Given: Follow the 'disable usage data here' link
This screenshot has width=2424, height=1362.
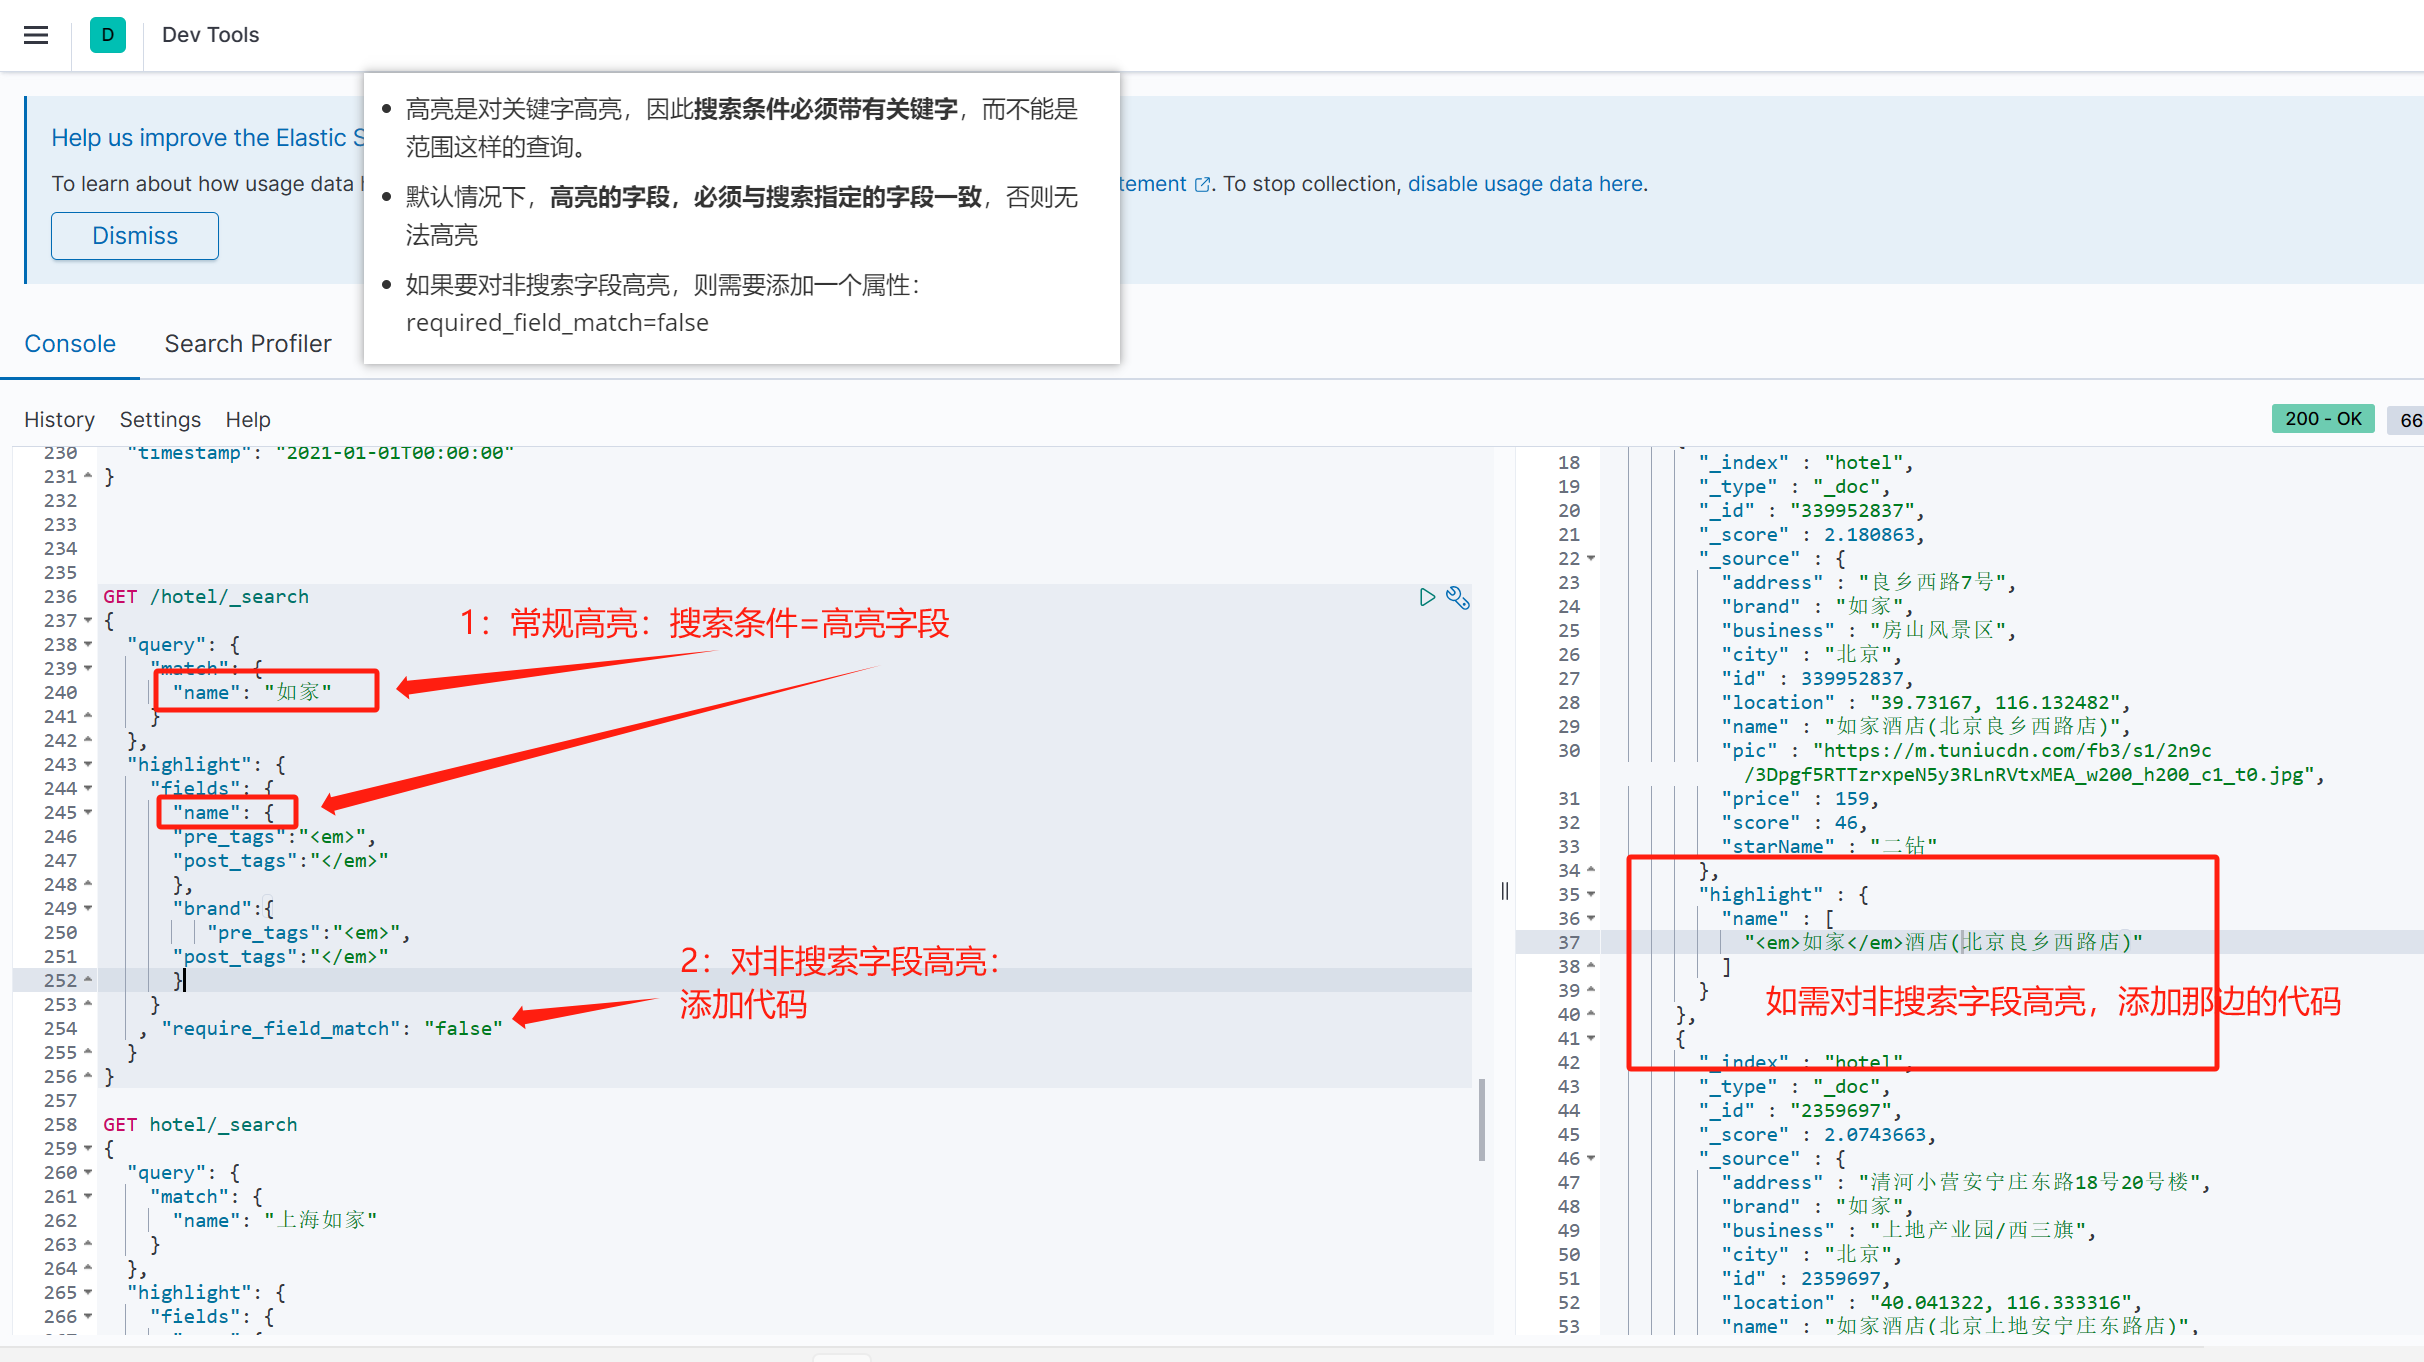Looking at the screenshot, I should pos(1525,184).
